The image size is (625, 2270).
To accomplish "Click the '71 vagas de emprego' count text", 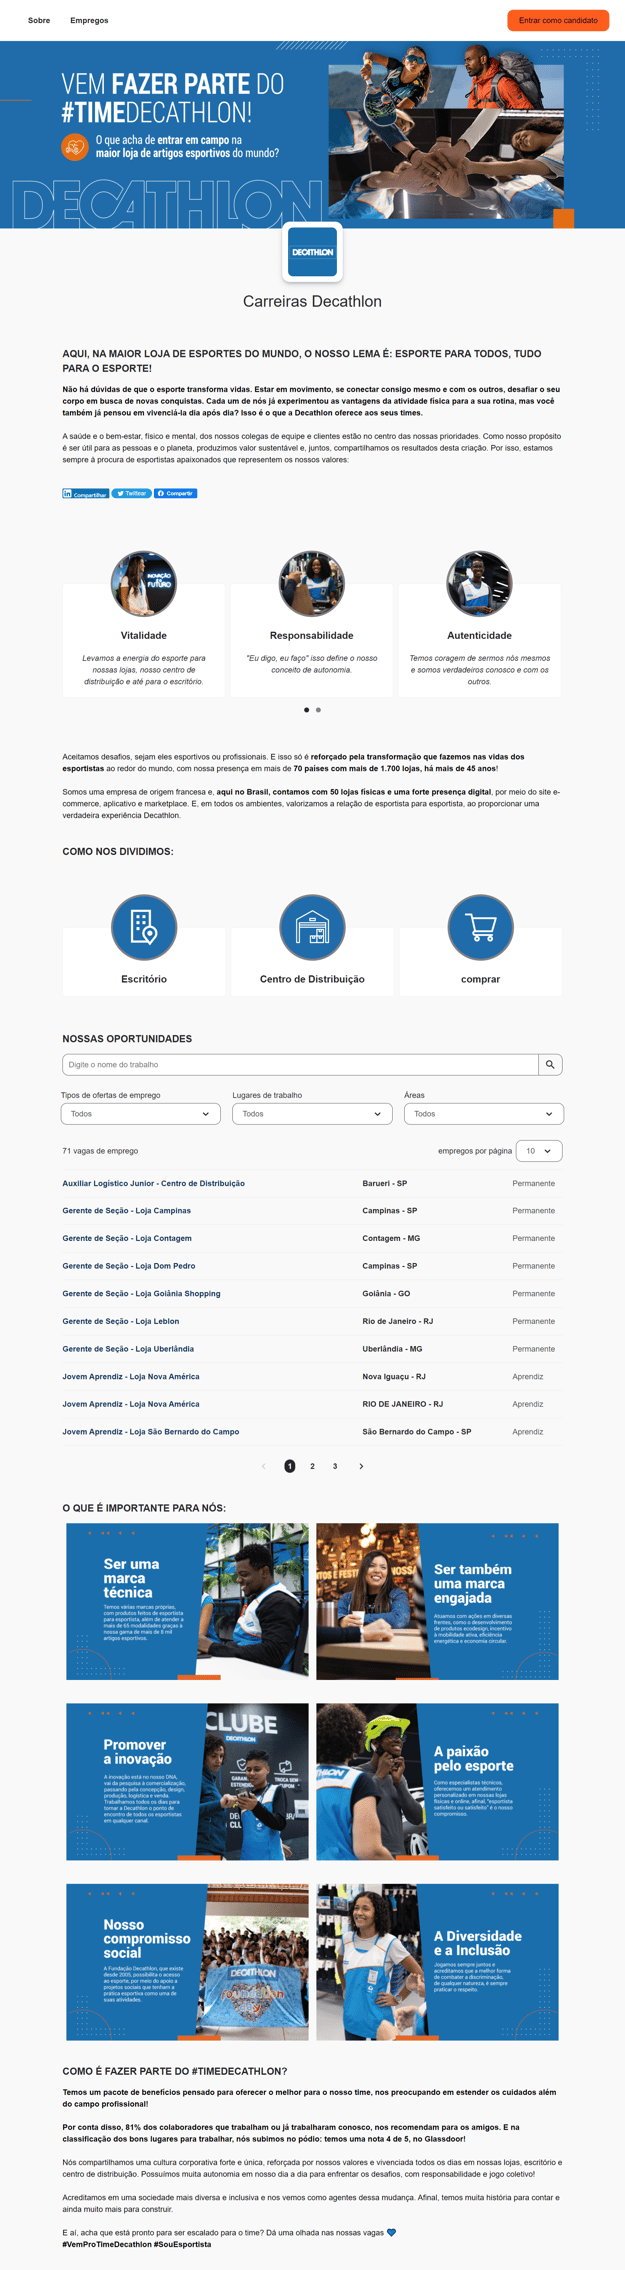I will pos(100,1151).
